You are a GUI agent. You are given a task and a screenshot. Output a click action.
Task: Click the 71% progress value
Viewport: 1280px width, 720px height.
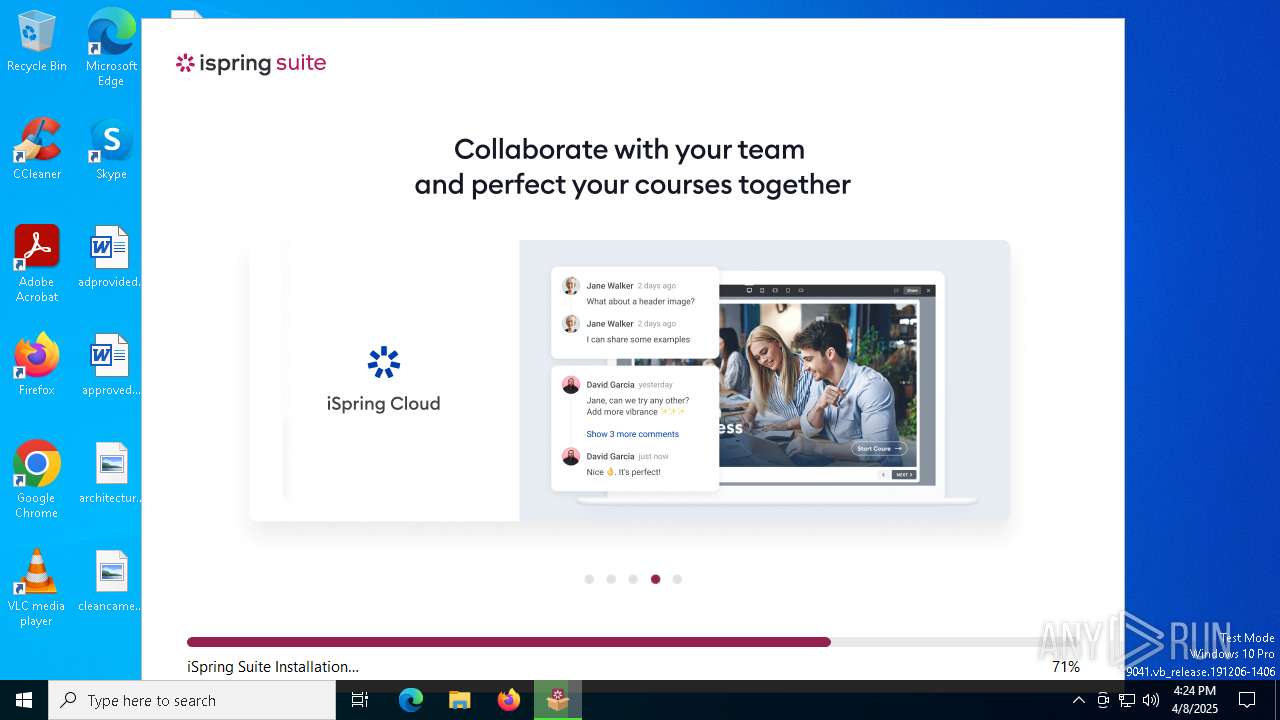coord(1065,666)
